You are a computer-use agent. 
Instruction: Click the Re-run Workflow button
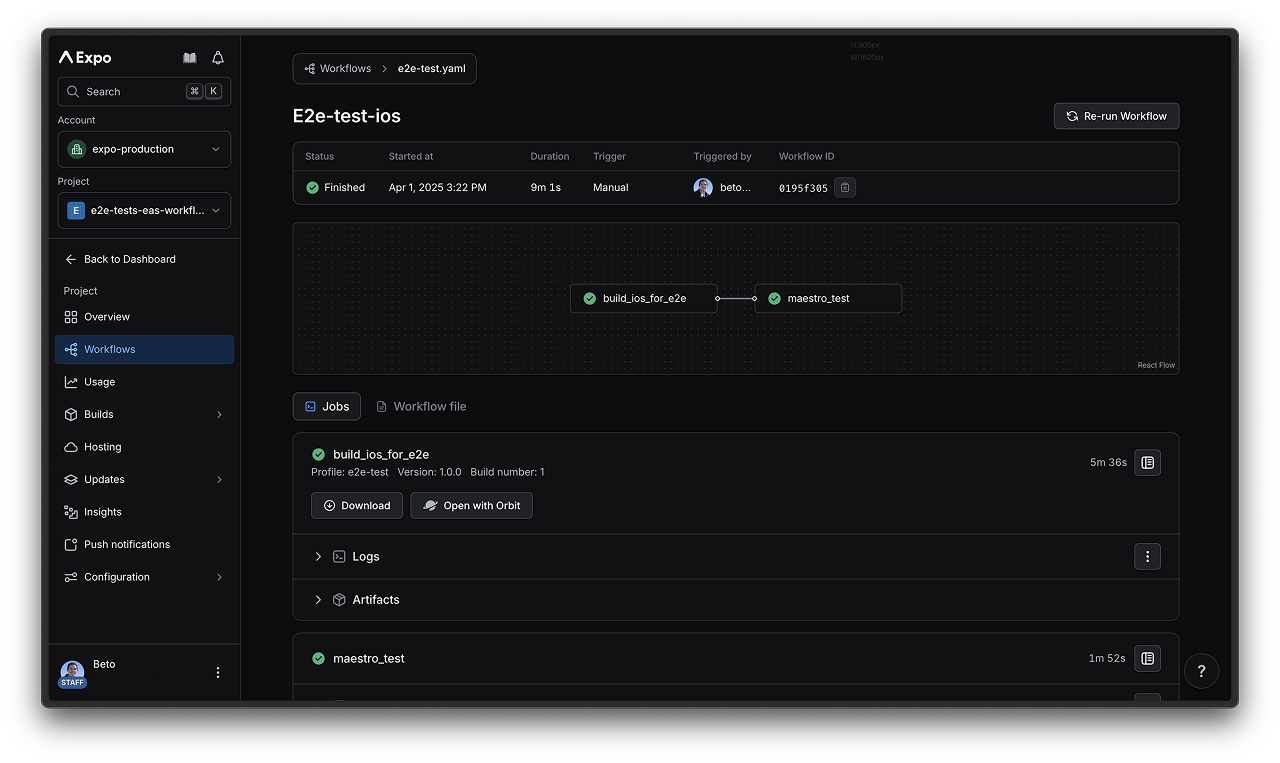pos(1116,116)
